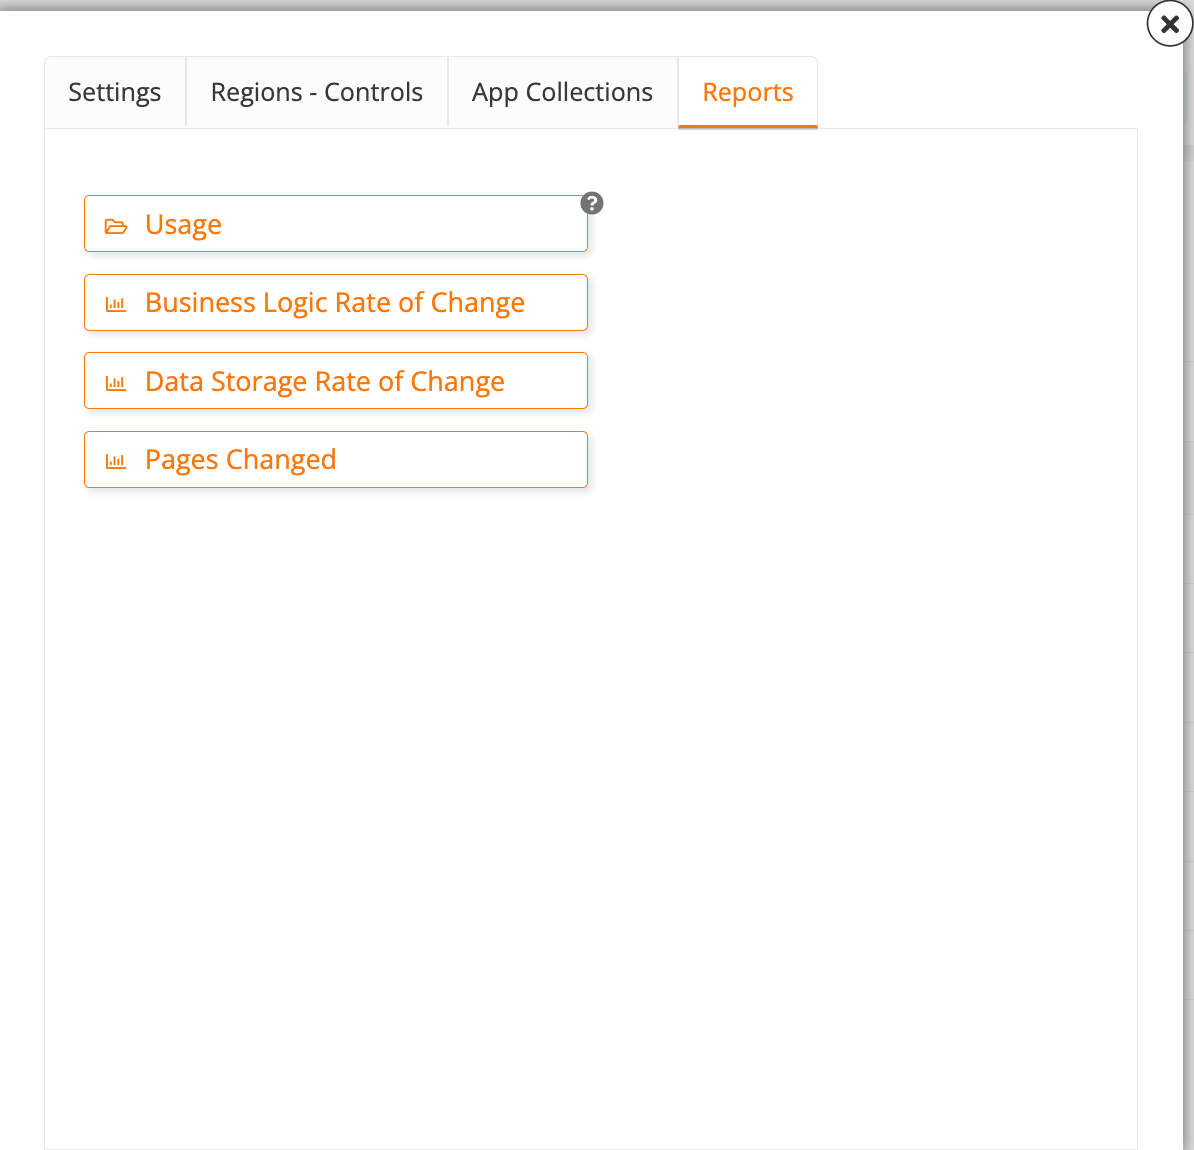
Task: Go to the App Collections tab
Action: pyautogui.click(x=562, y=92)
